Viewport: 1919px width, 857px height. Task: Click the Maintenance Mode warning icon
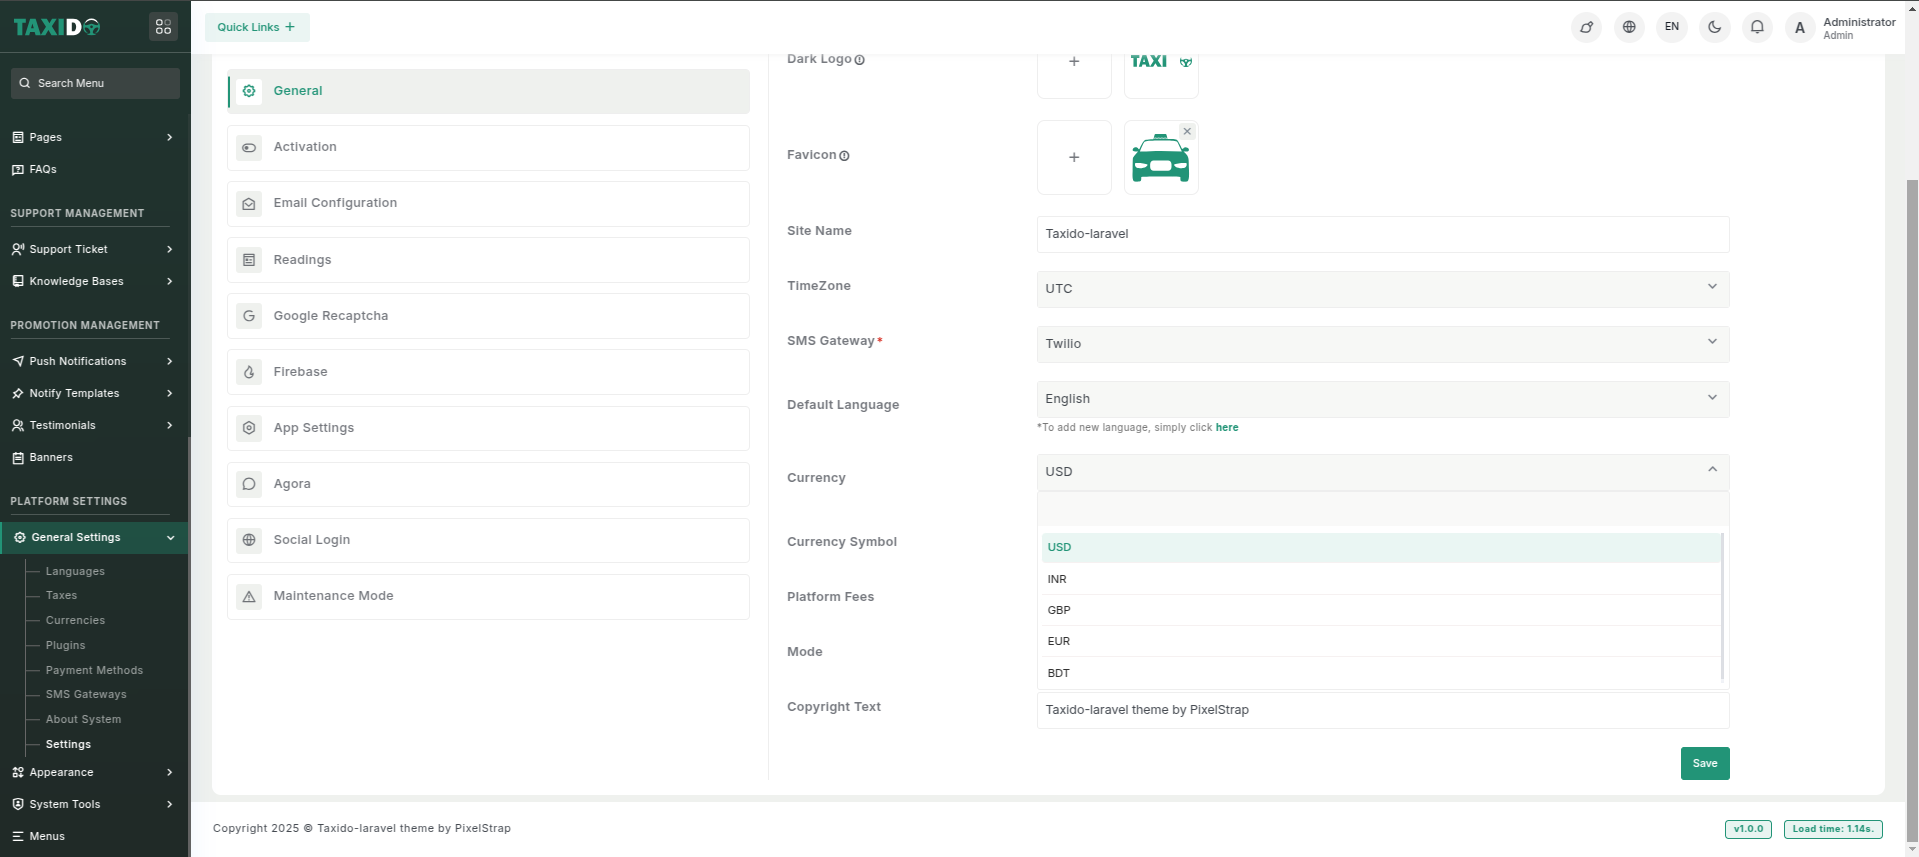pos(249,596)
